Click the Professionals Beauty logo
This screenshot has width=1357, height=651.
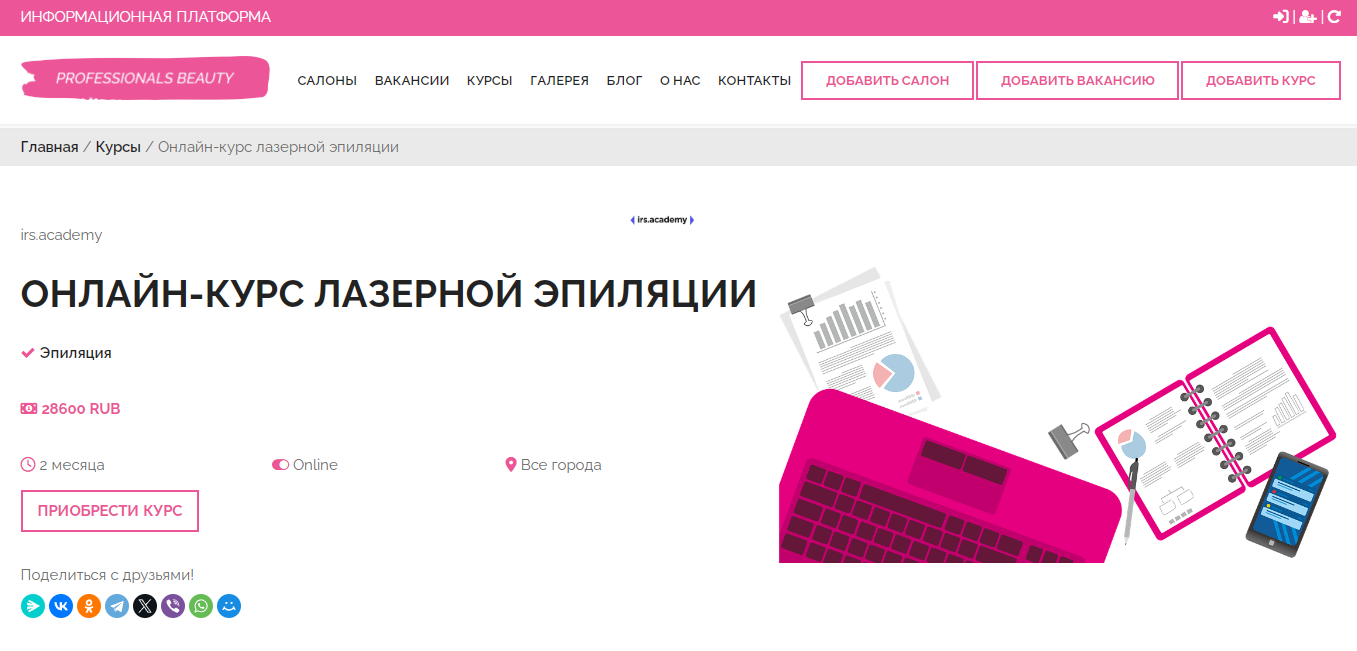(145, 78)
